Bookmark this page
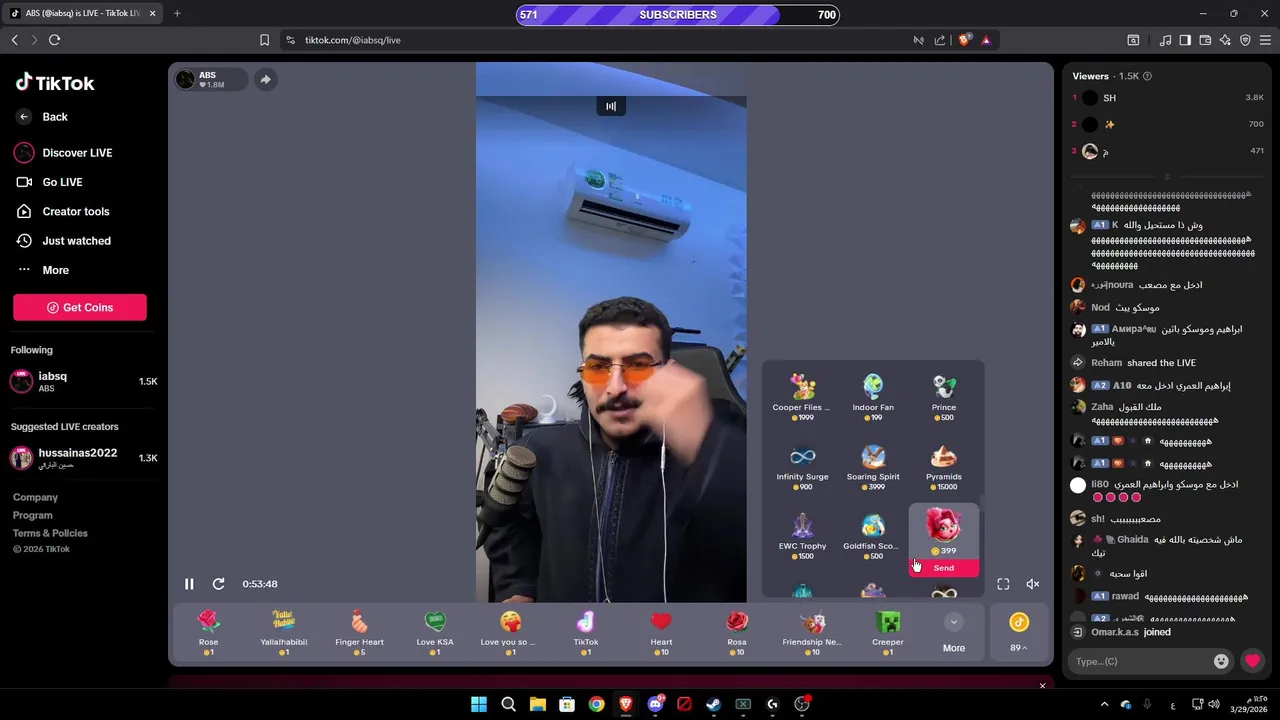This screenshot has height=720, width=1280. pyautogui.click(x=264, y=40)
